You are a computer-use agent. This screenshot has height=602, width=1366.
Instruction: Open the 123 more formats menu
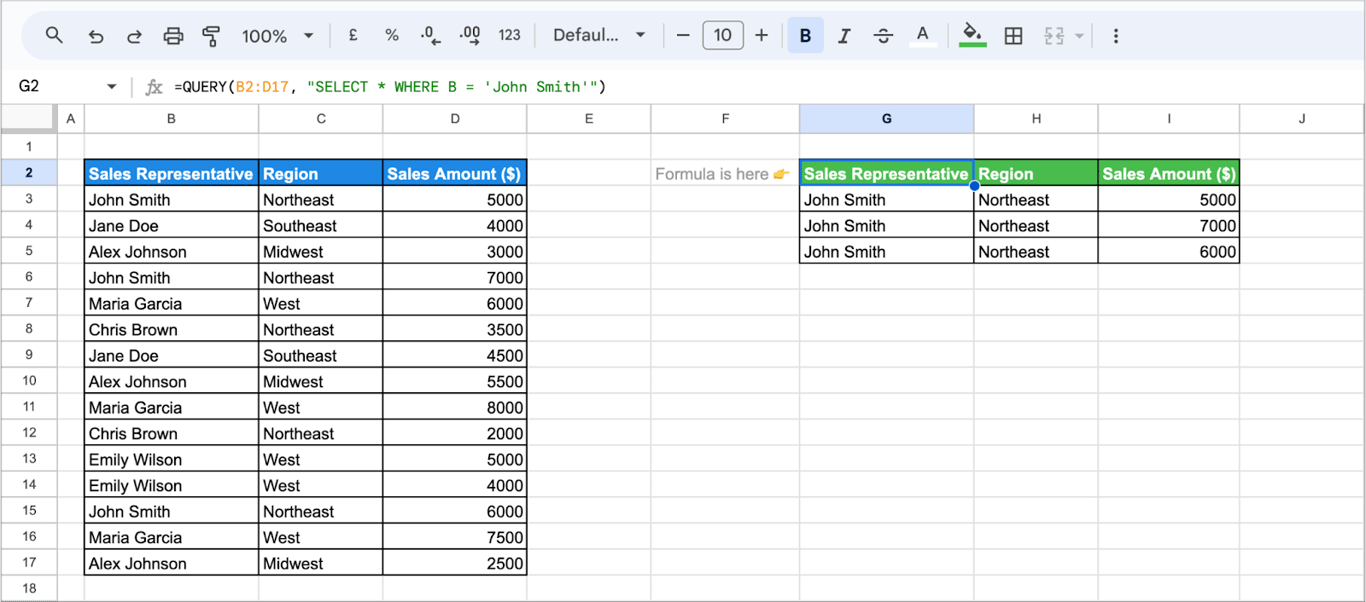[x=509, y=35]
